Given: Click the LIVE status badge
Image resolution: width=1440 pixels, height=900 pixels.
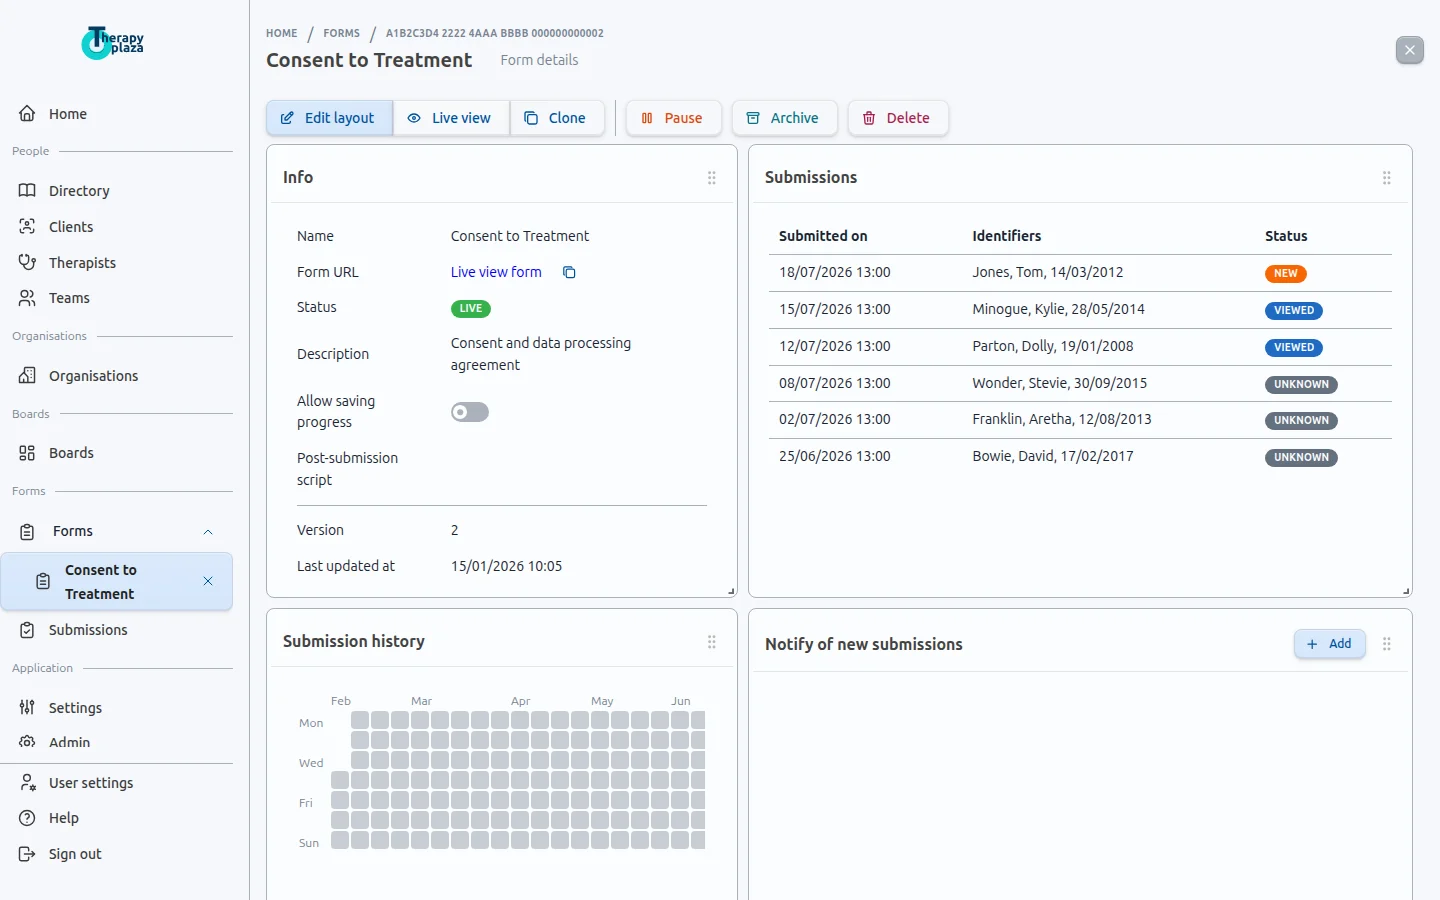Looking at the screenshot, I should point(471,309).
